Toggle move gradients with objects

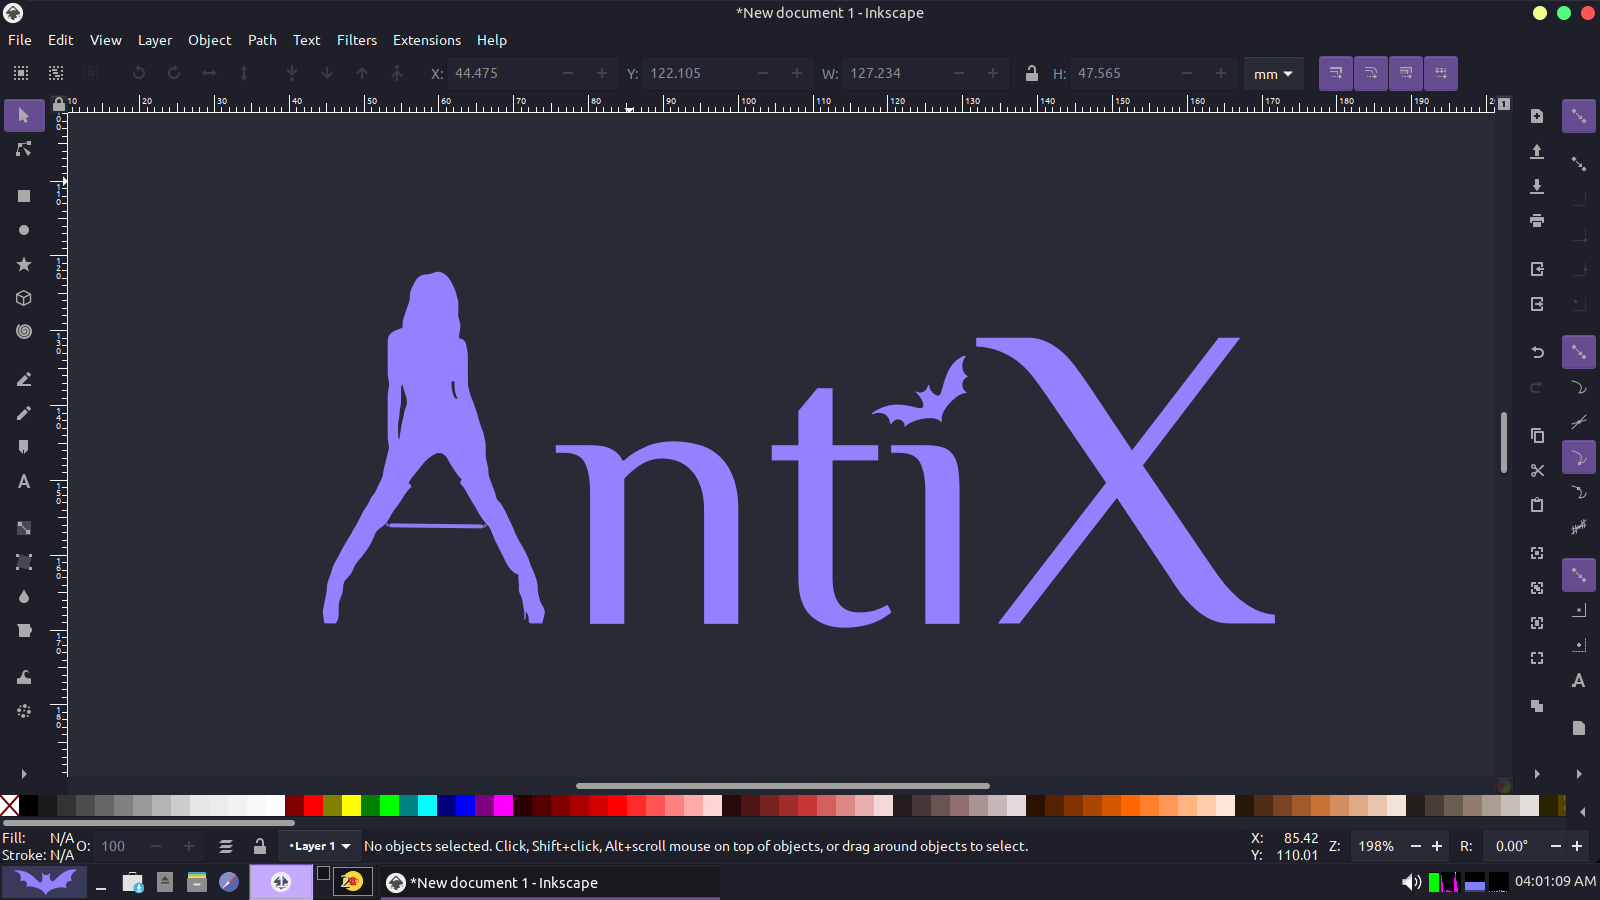pyautogui.click(x=1406, y=73)
